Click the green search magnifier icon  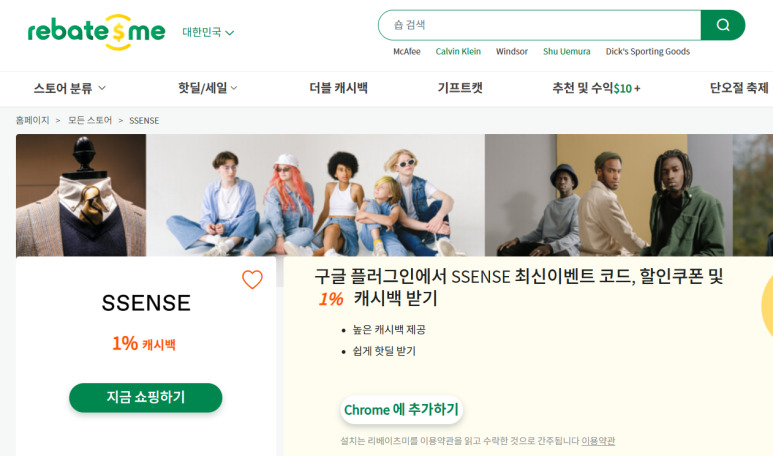click(723, 25)
